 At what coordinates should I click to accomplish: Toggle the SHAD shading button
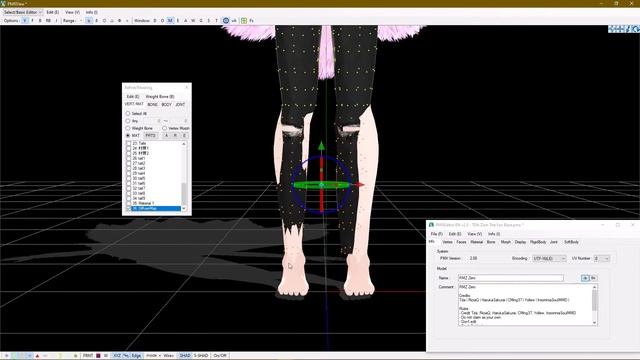185,356
